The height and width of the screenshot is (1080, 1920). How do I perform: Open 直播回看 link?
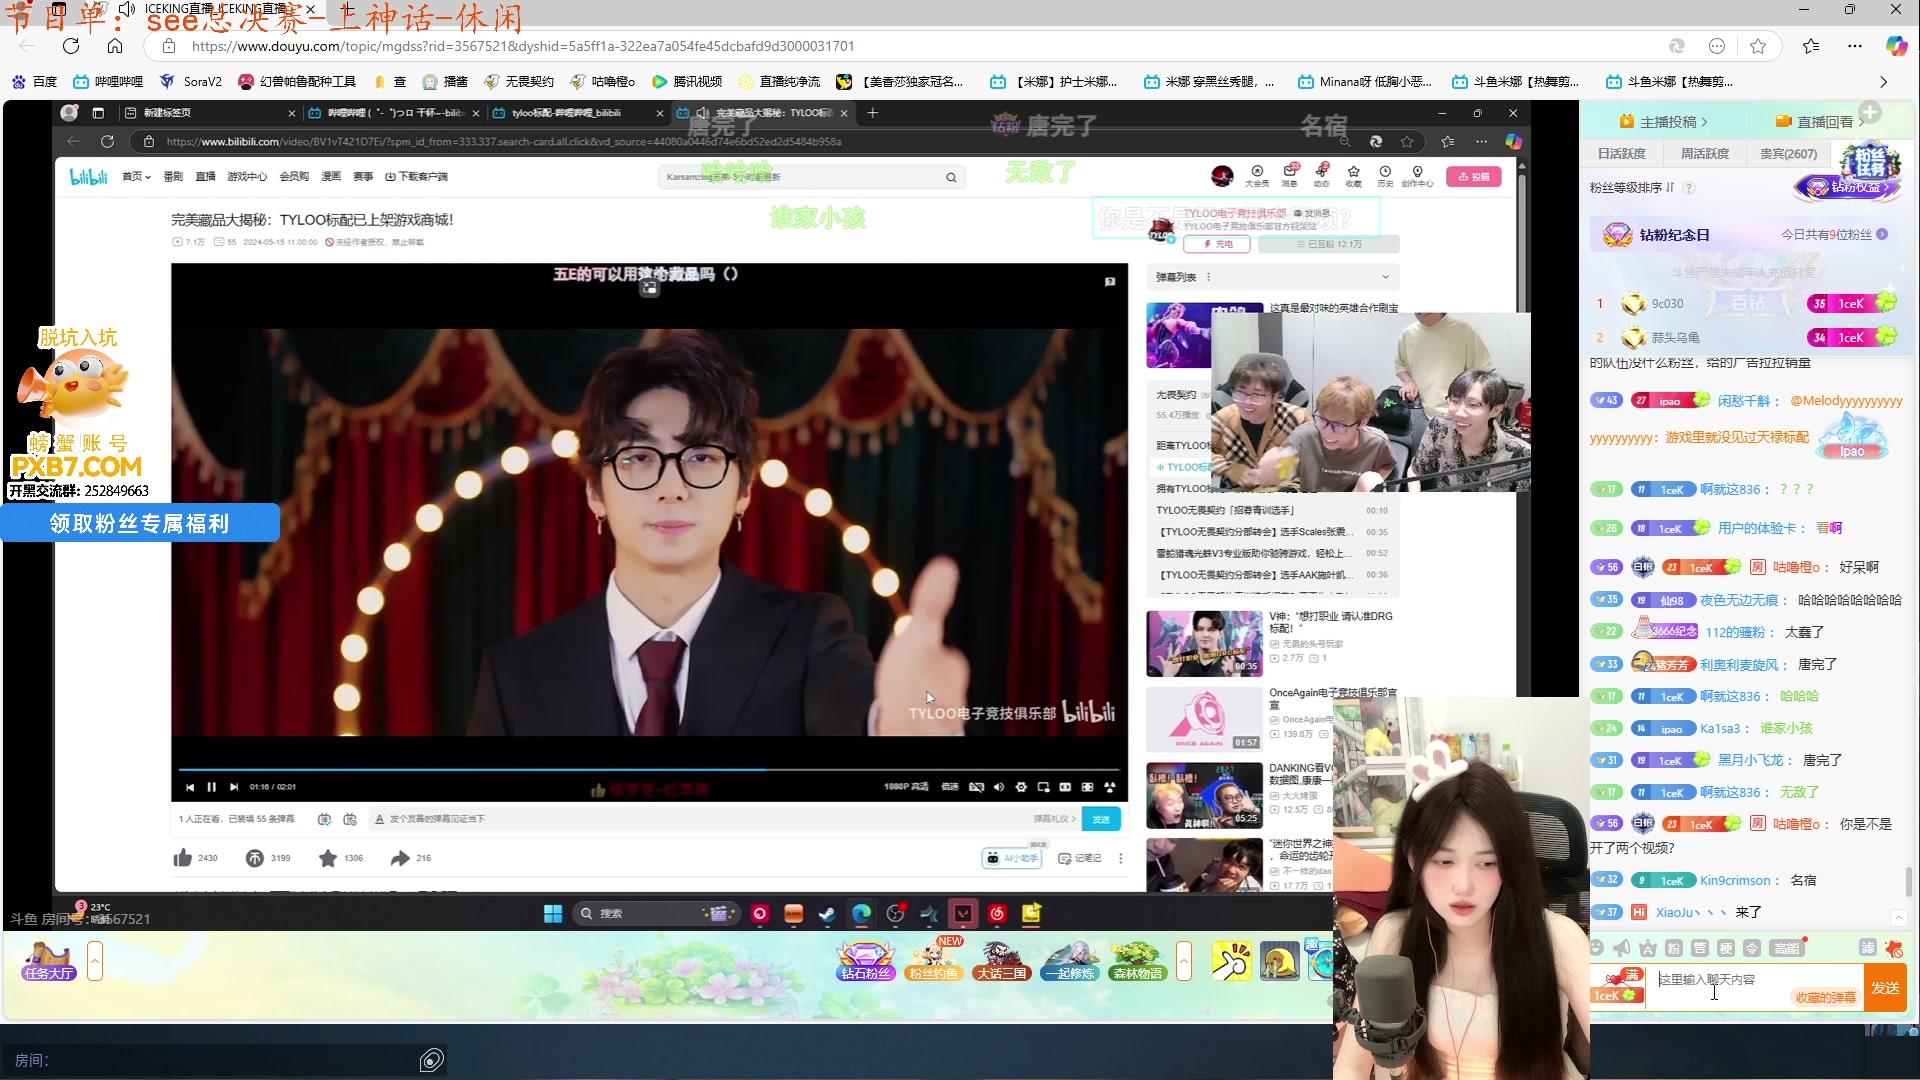click(x=1821, y=122)
